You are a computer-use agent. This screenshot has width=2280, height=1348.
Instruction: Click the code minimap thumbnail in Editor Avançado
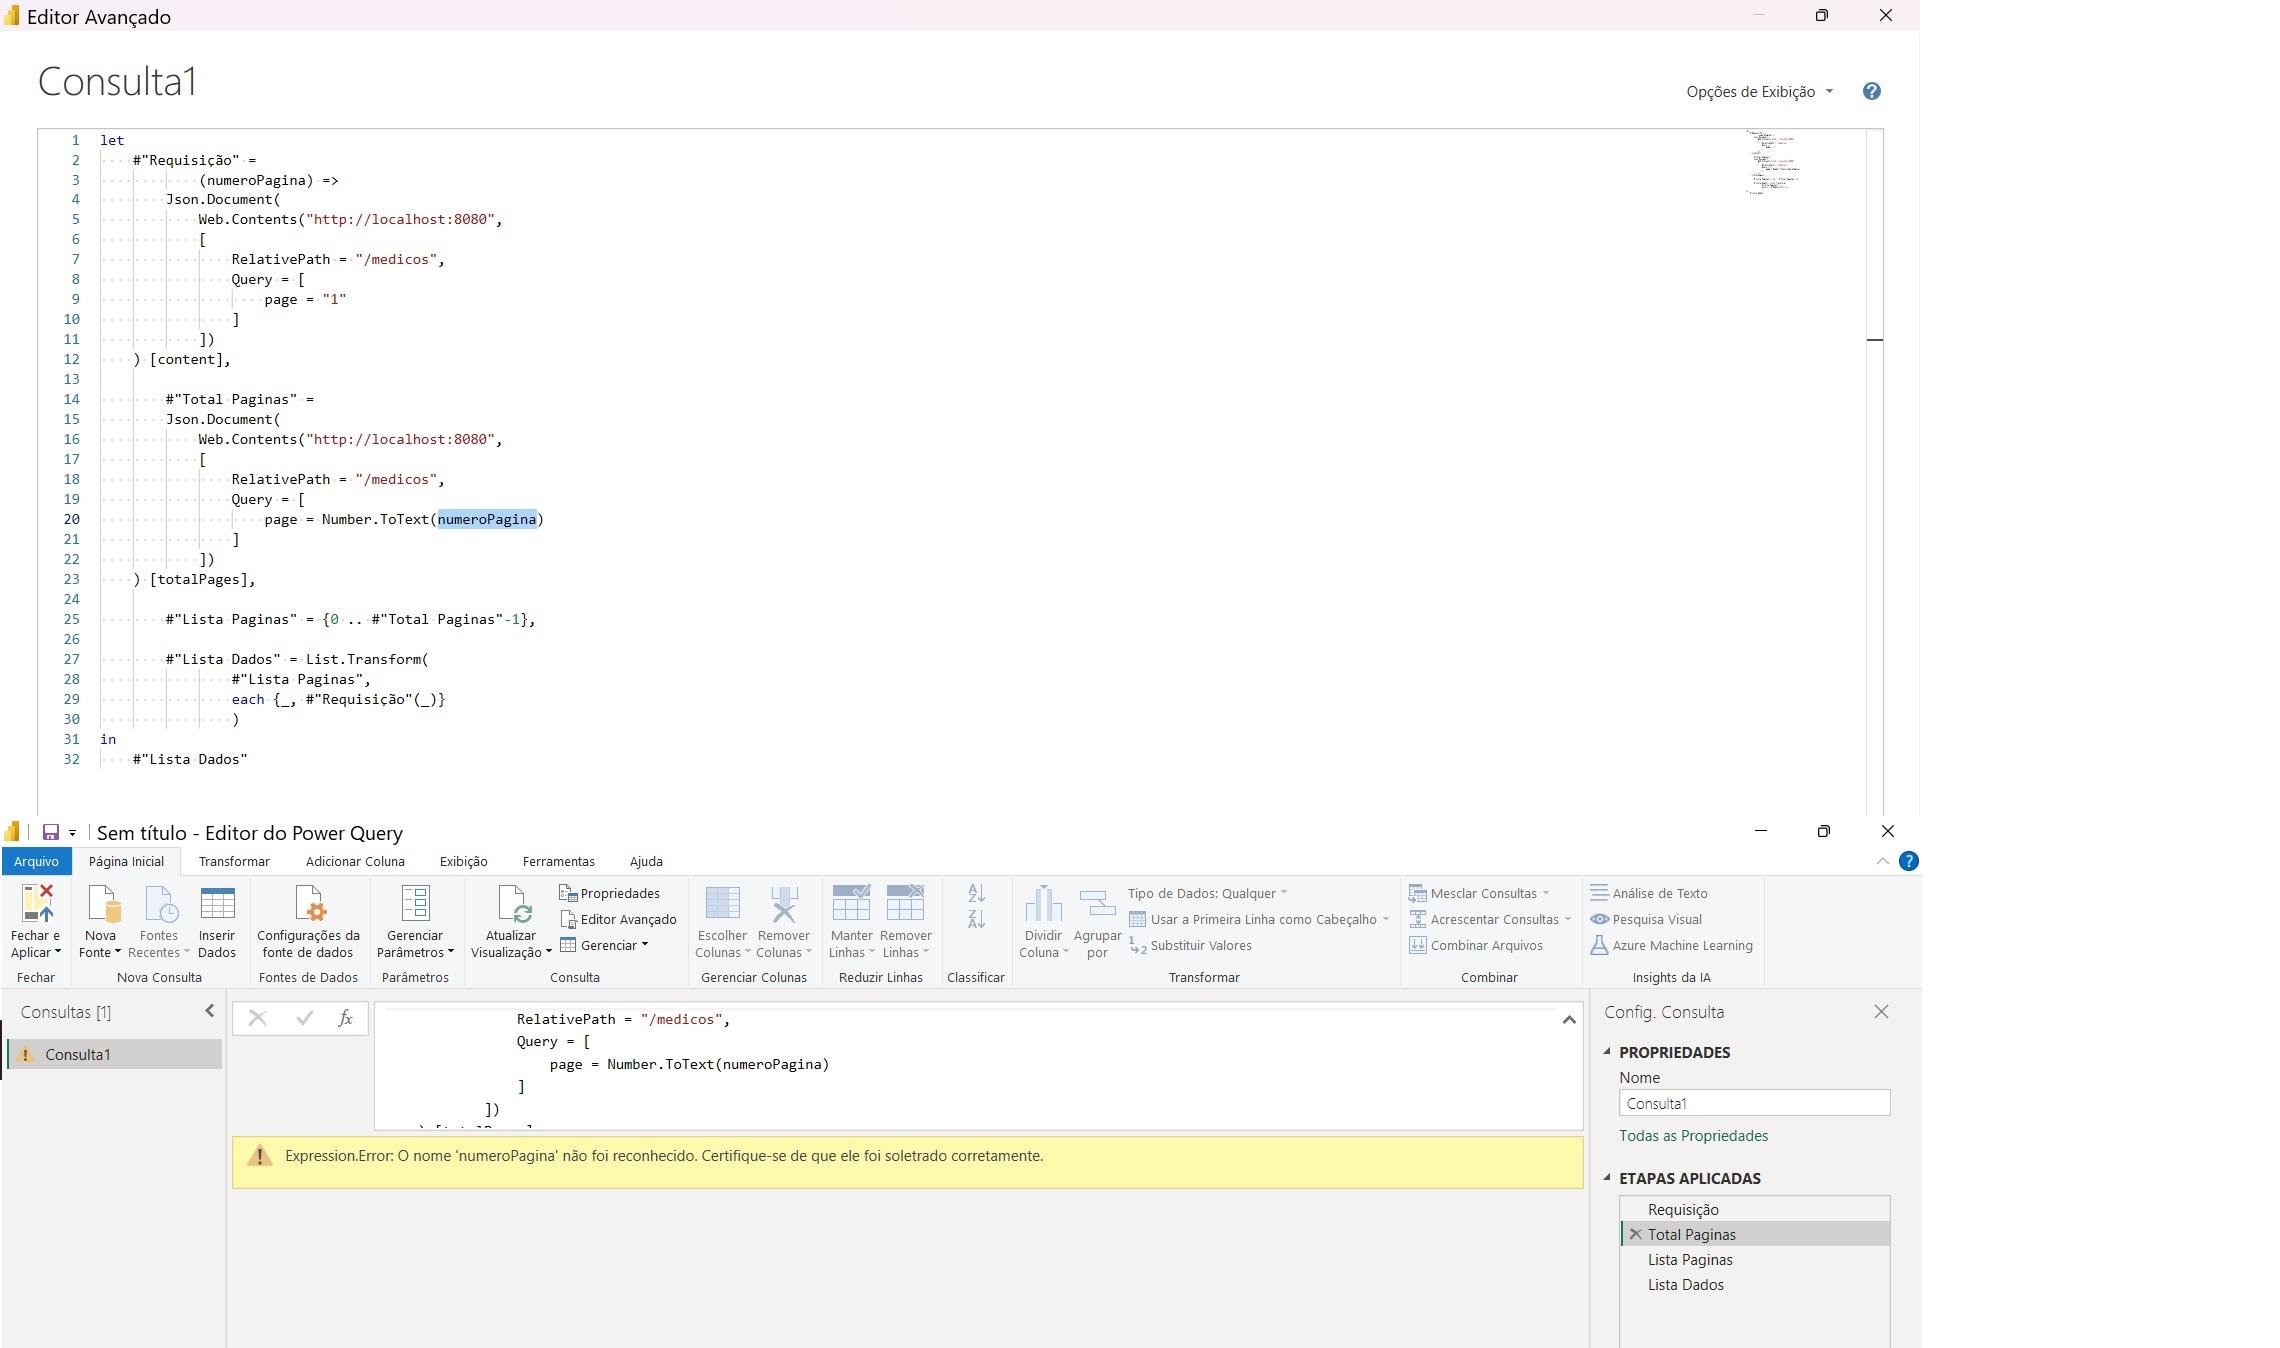pyautogui.click(x=1773, y=160)
